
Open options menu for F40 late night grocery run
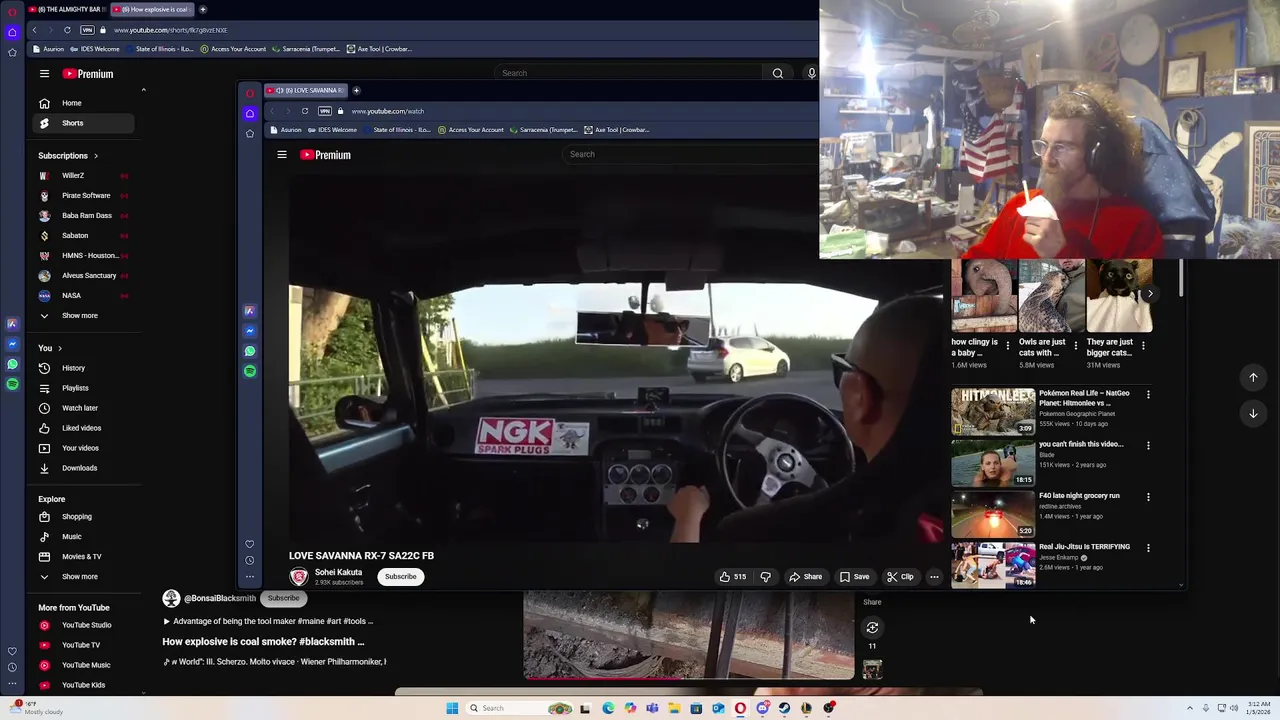click(x=1148, y=497)
